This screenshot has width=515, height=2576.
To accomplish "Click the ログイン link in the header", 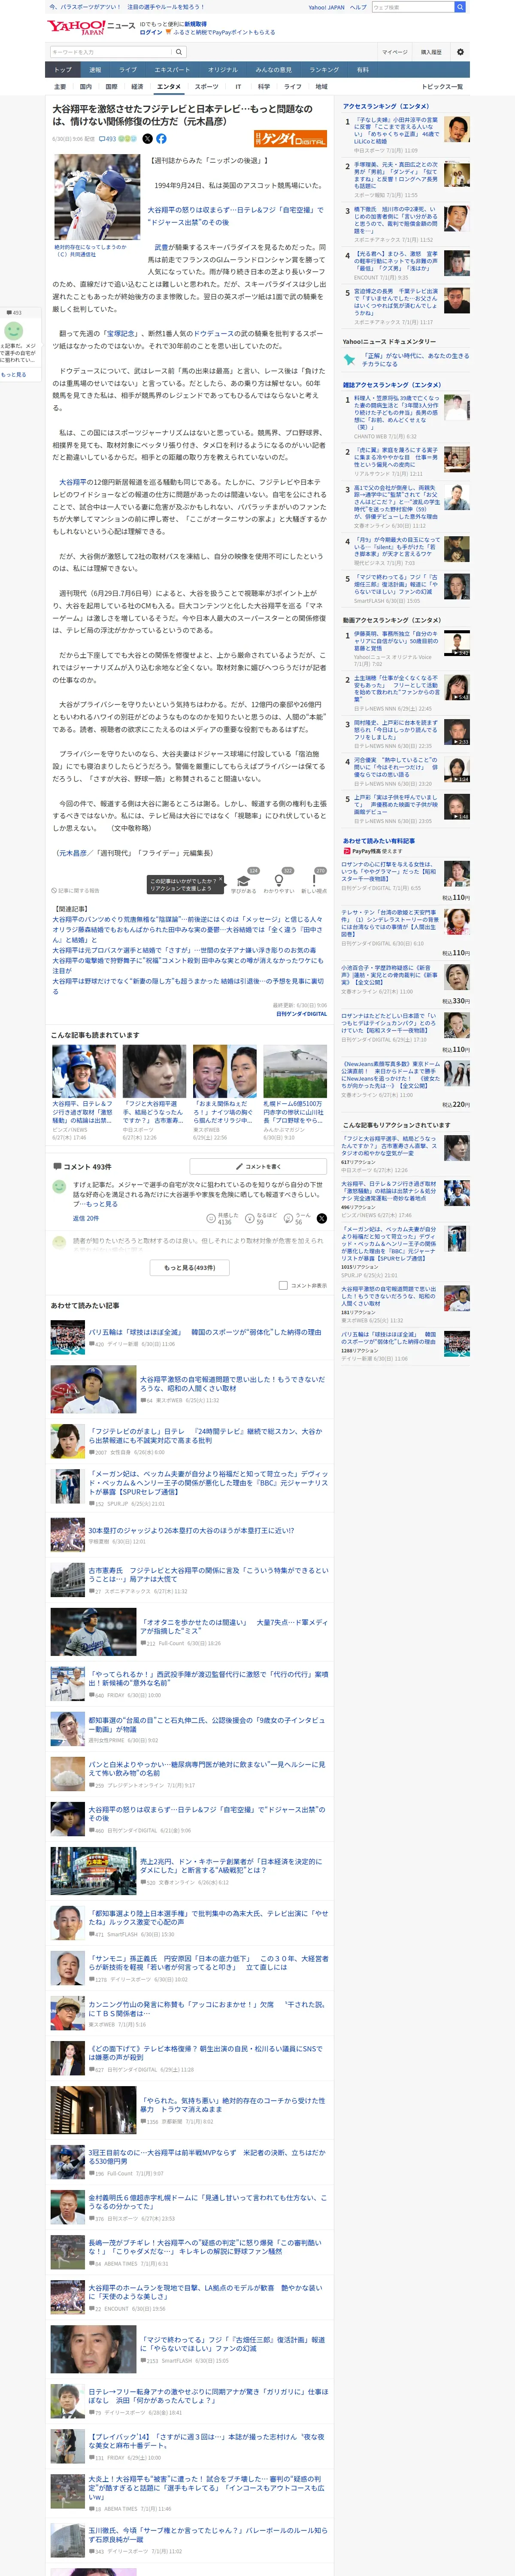I will 151,32.
